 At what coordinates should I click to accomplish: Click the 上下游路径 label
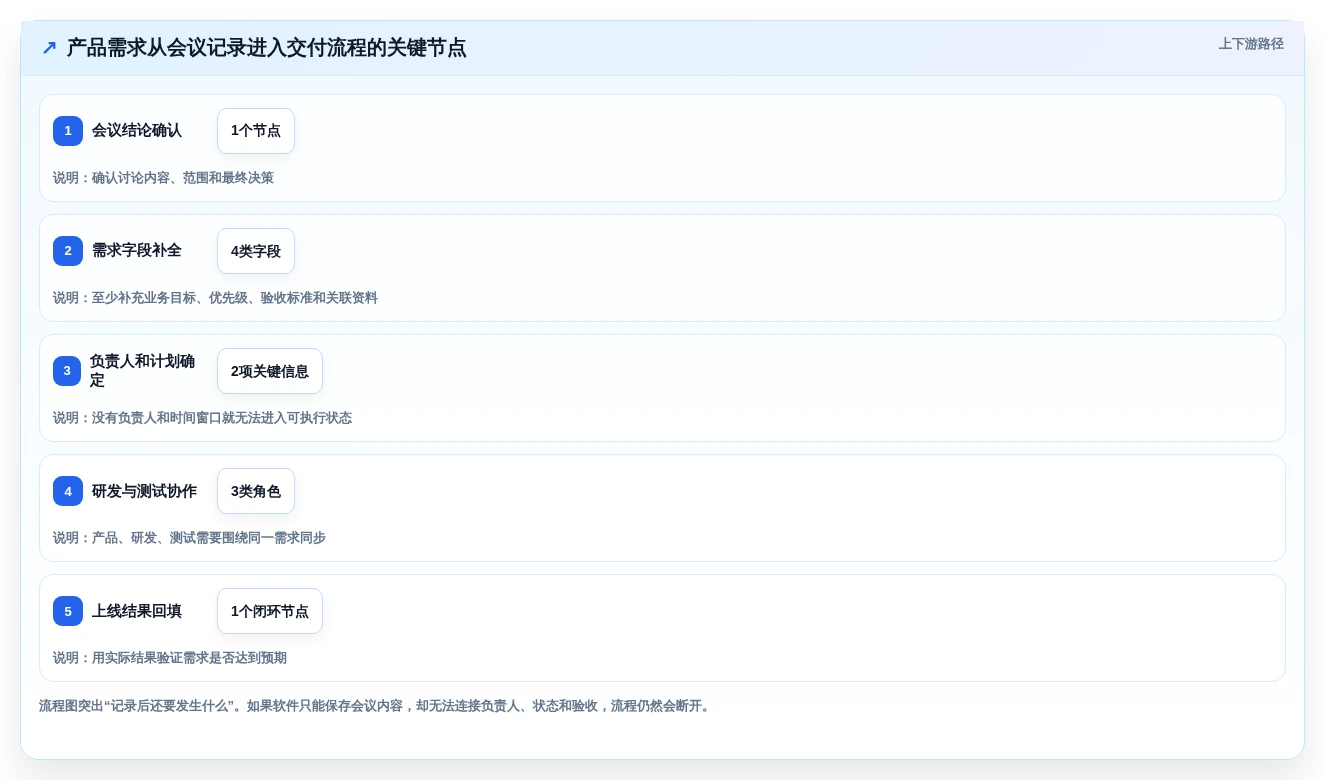click(x=1251, y=44)
